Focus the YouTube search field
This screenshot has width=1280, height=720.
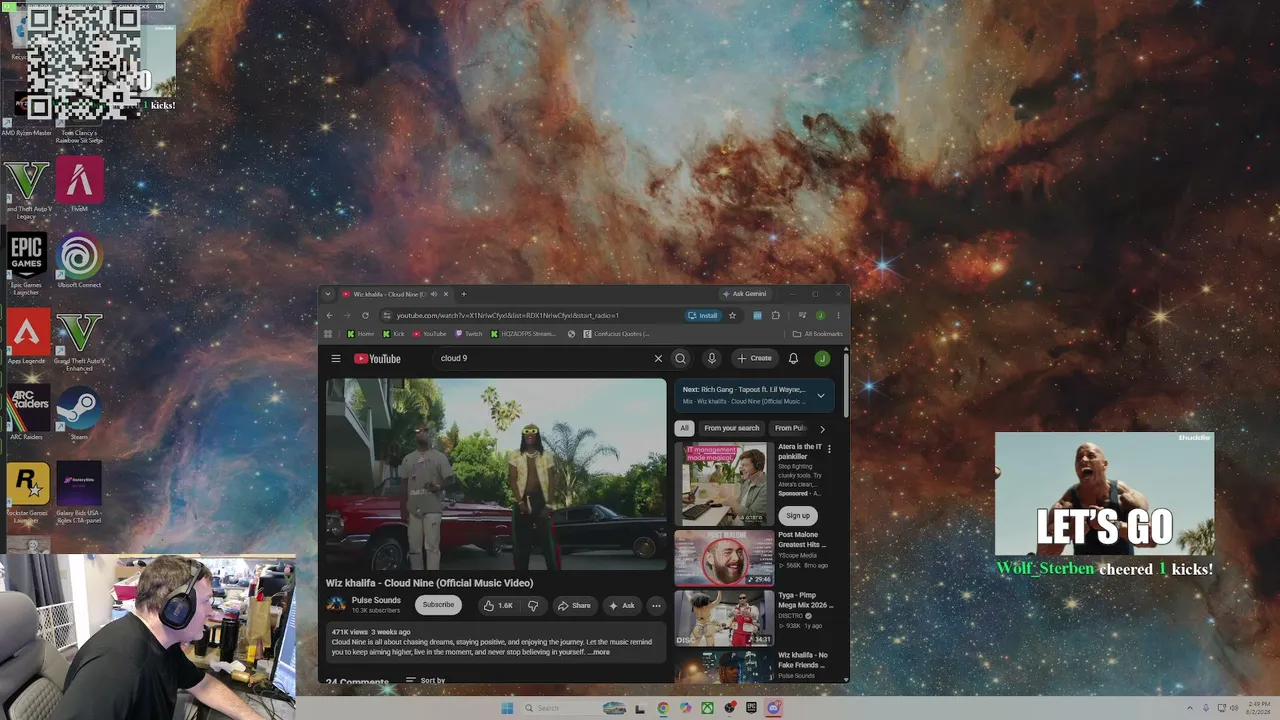point(543,359)
